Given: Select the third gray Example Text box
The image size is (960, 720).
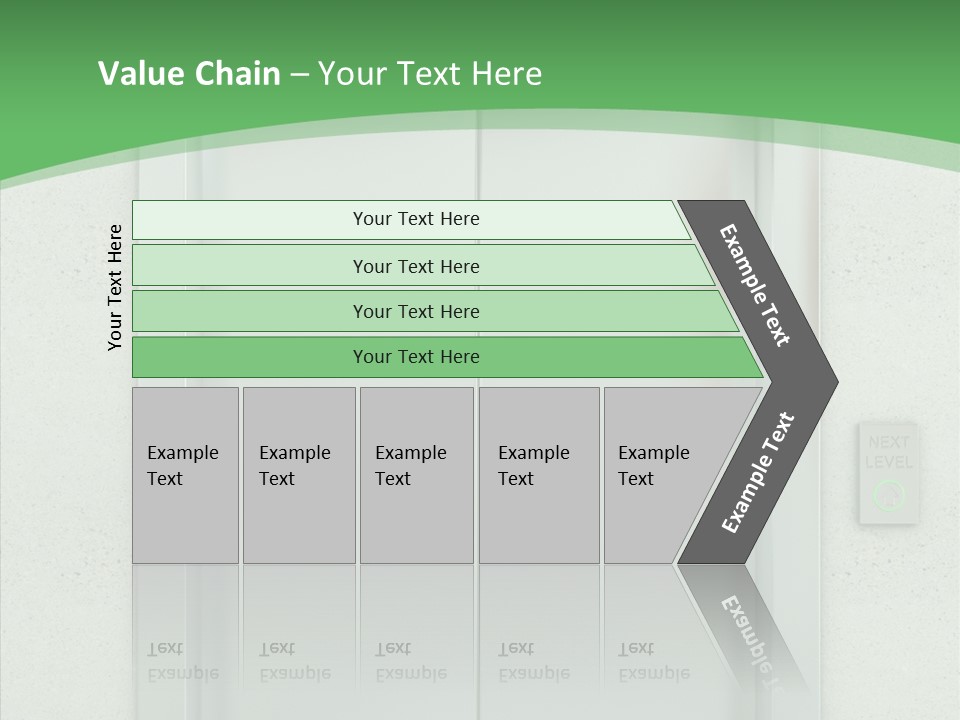Looking at the screenshot, I should click(x=417, y=475).
